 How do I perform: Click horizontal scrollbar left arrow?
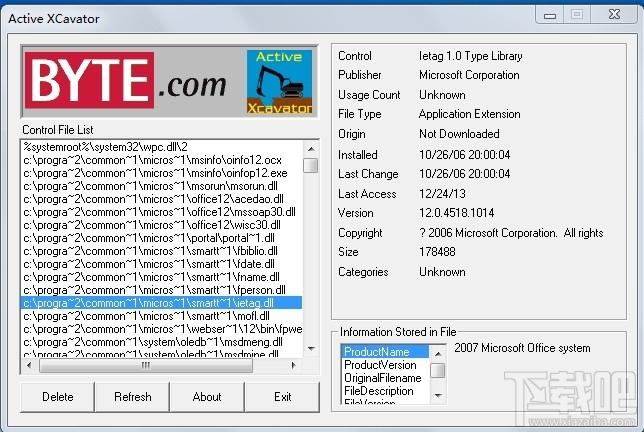click(29, 365)
